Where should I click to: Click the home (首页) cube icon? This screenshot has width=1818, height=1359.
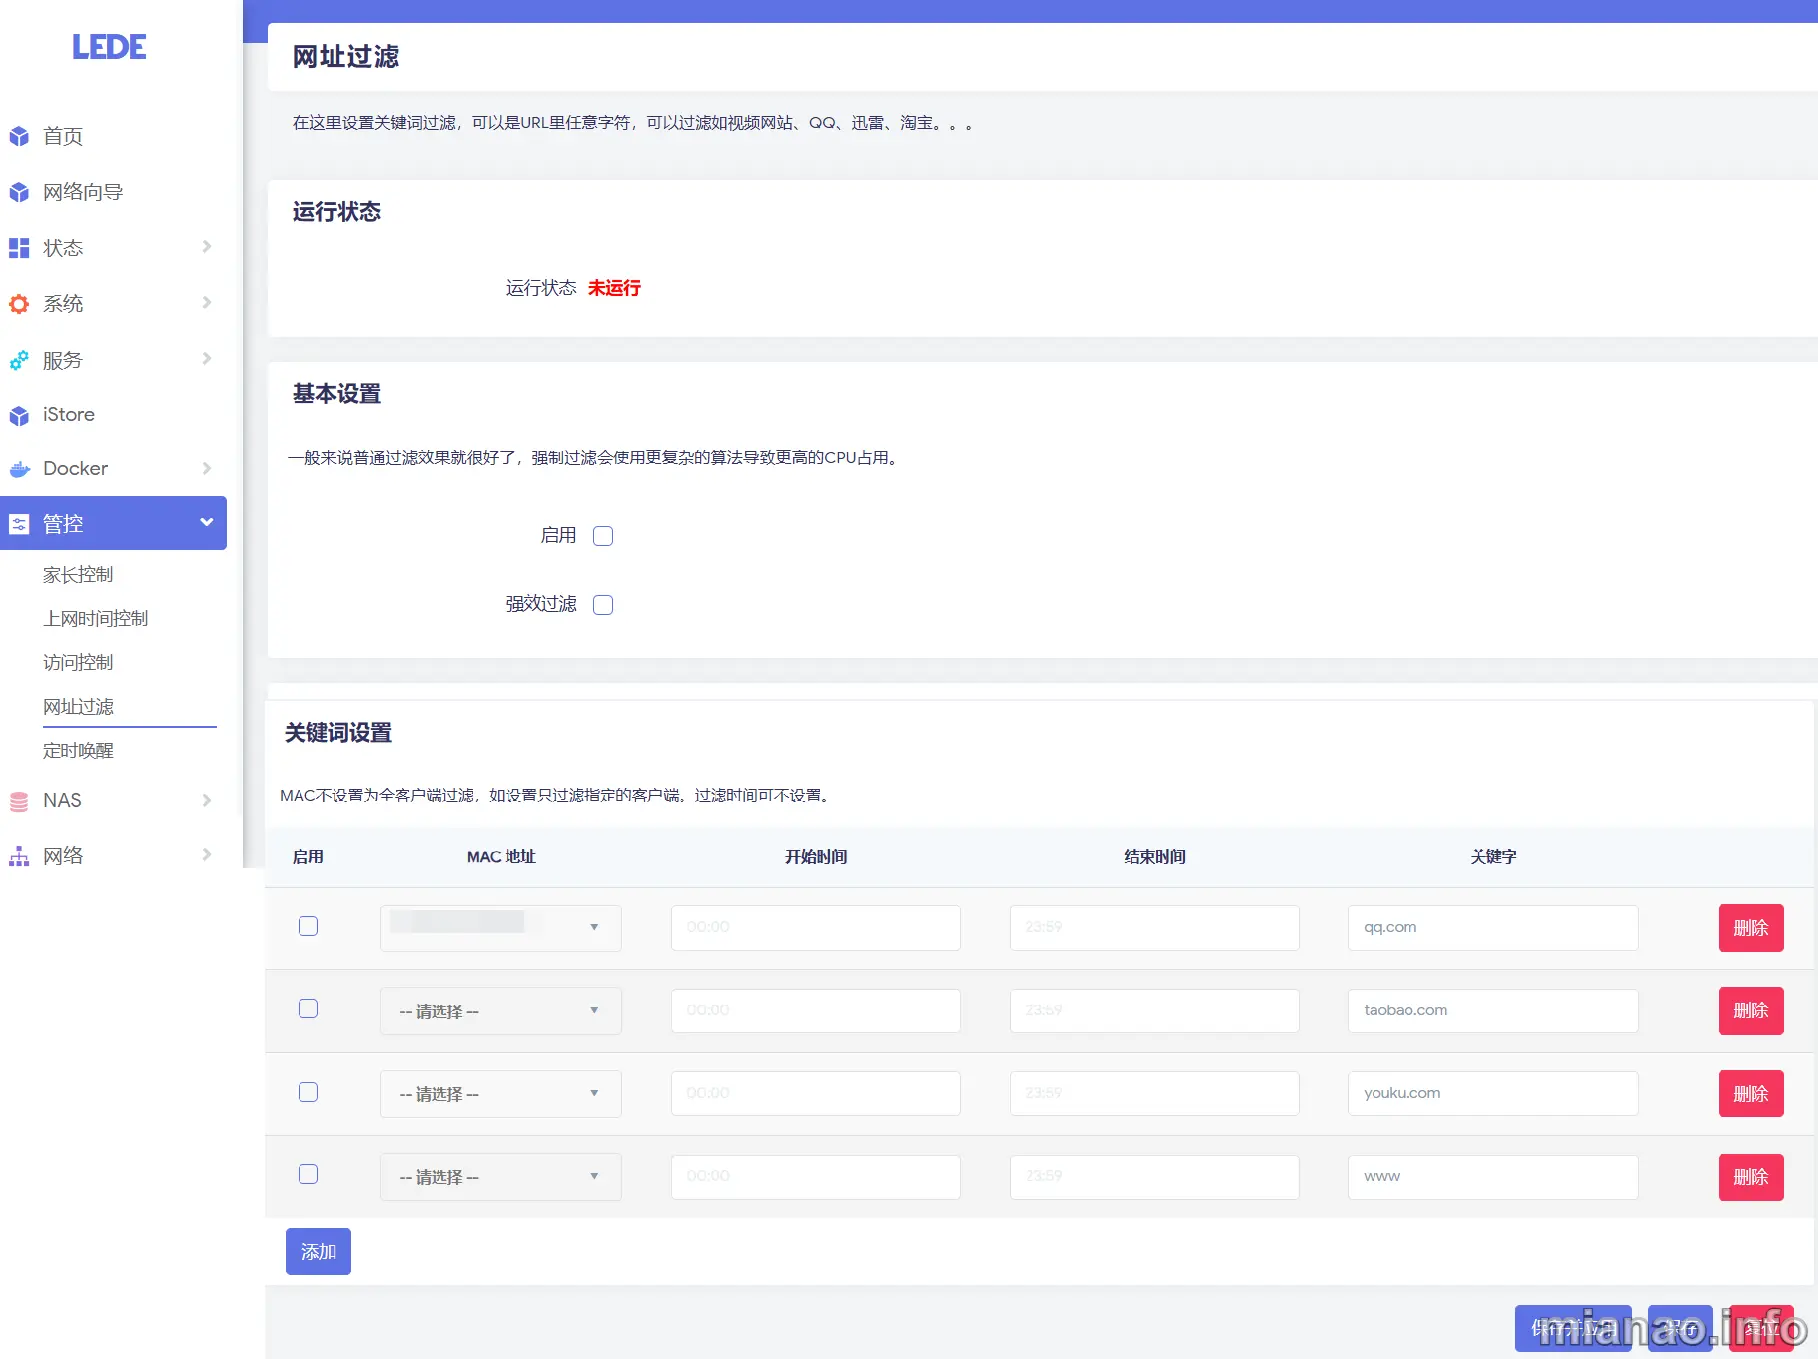click(19, 136)
